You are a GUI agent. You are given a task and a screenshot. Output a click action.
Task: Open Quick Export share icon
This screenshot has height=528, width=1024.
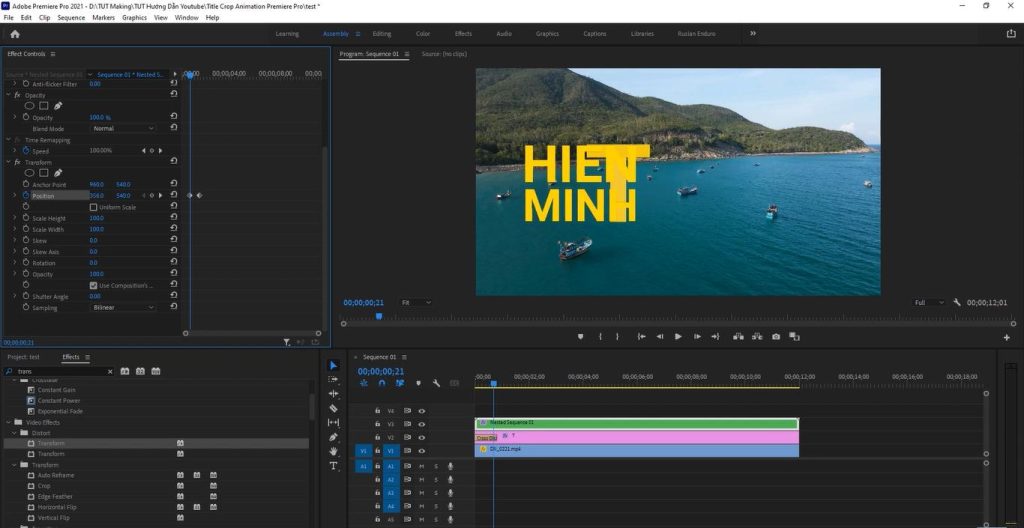pos(1011,34)
